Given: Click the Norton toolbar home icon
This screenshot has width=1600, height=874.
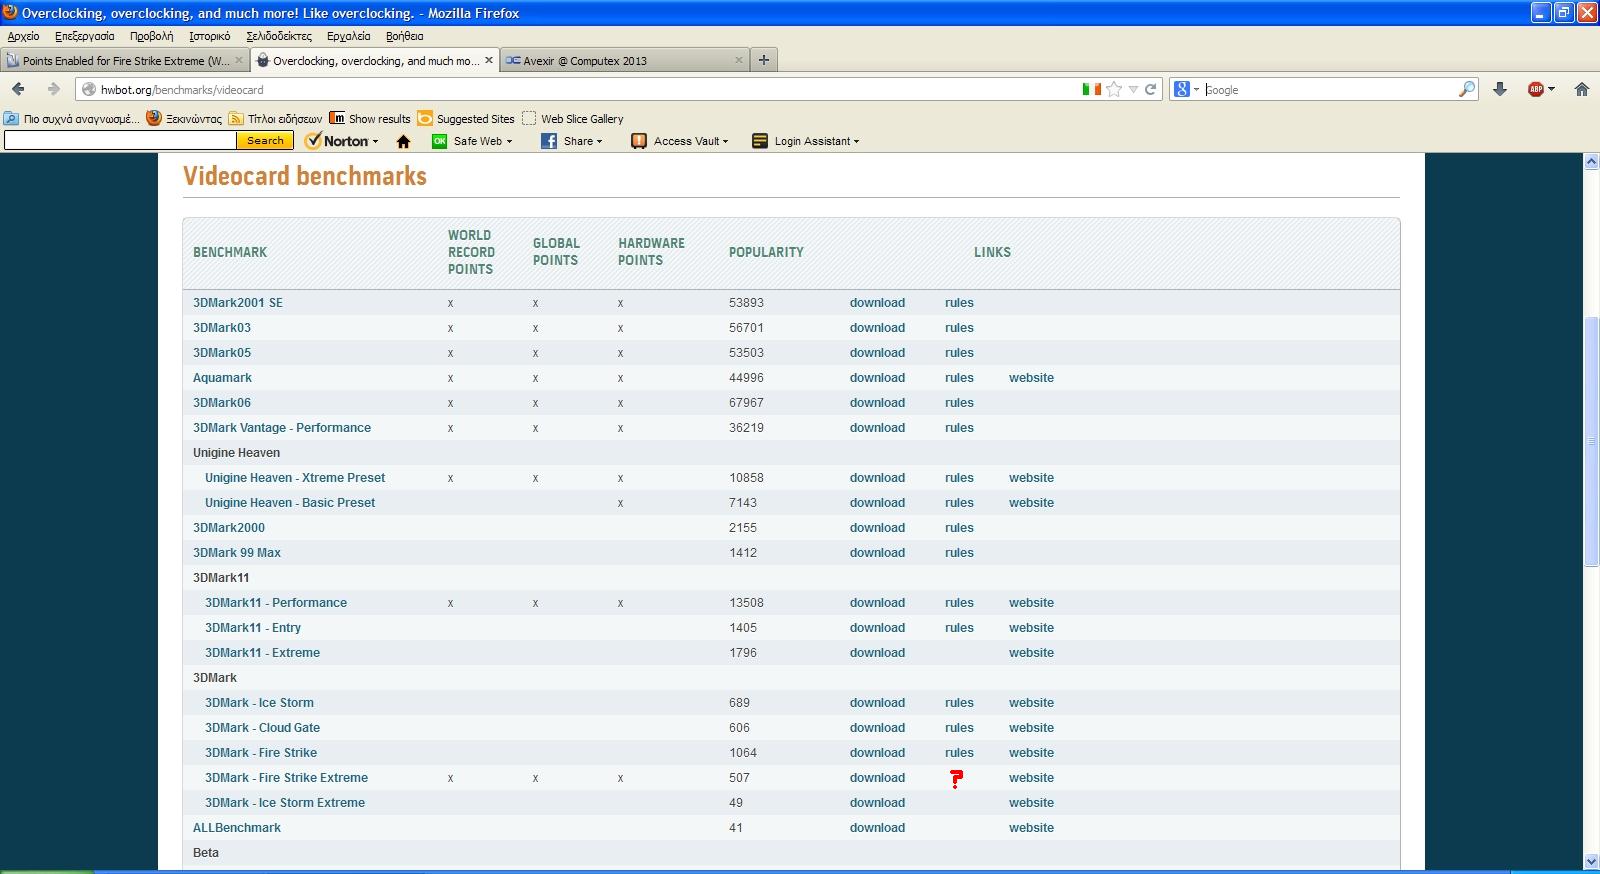Looking at the screenshot, I should [x=404, y=141].
